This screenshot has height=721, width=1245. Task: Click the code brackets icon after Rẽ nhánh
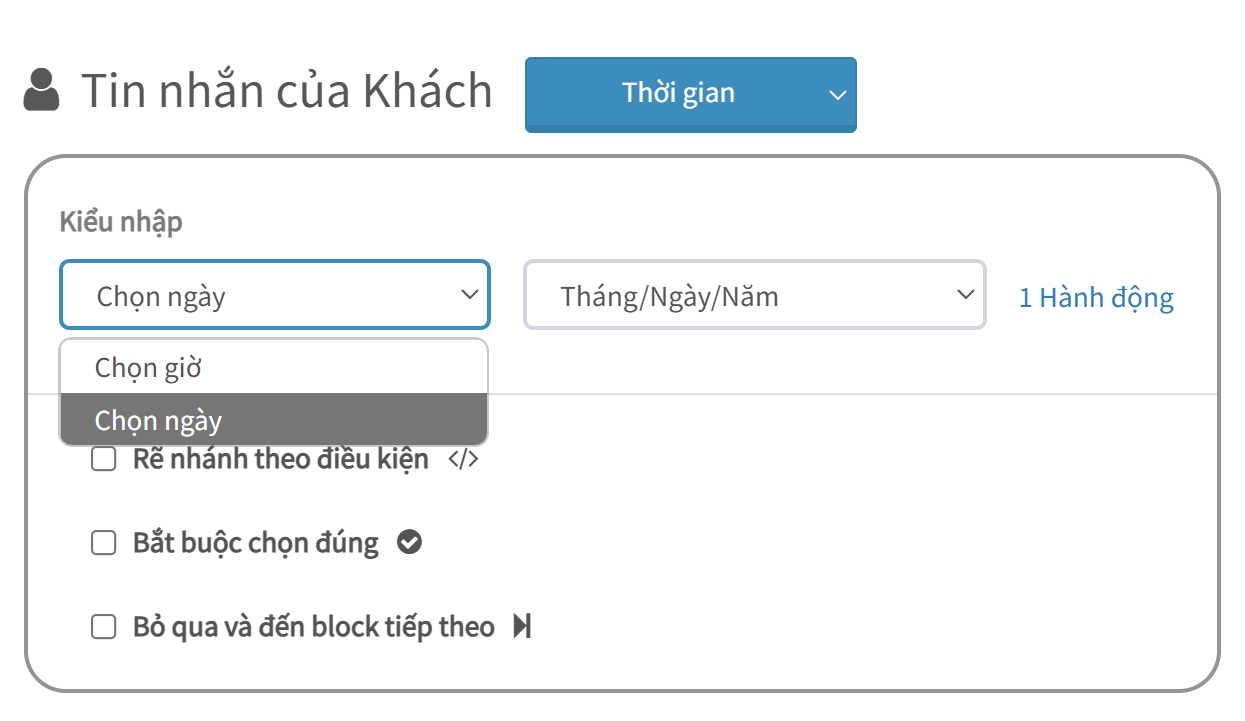pyautogui.click(x=463, y=459)
